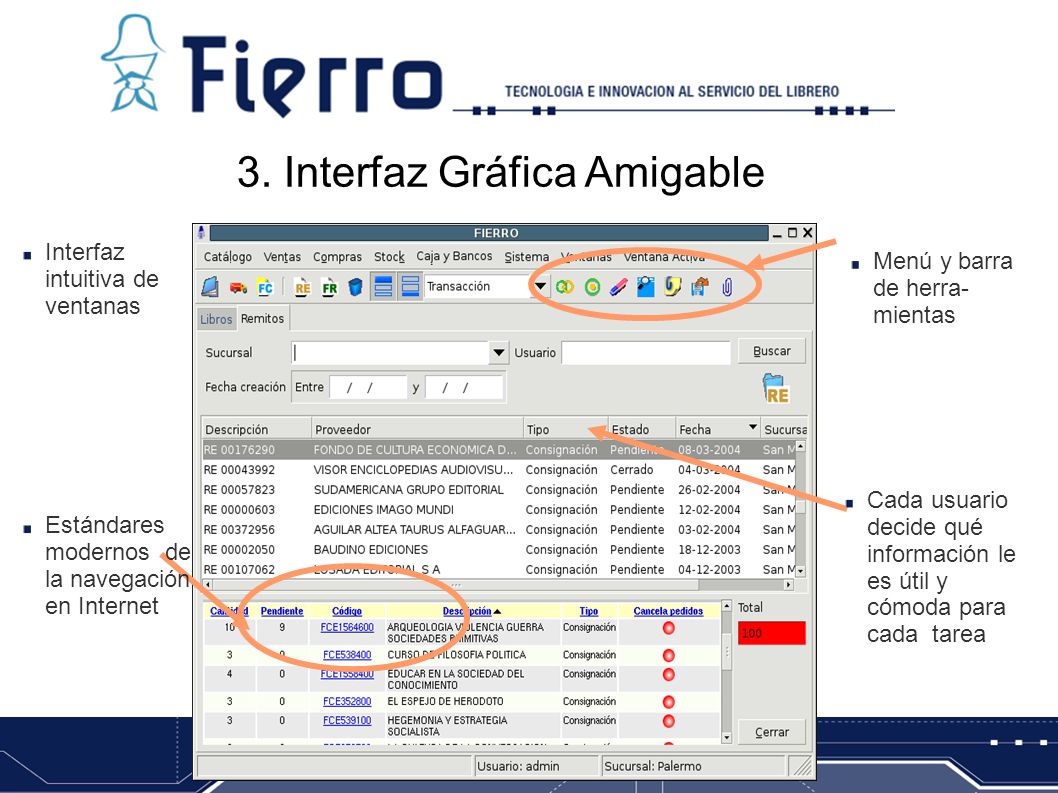Toggle the top-panel layout toolbar button

point(383,286)
